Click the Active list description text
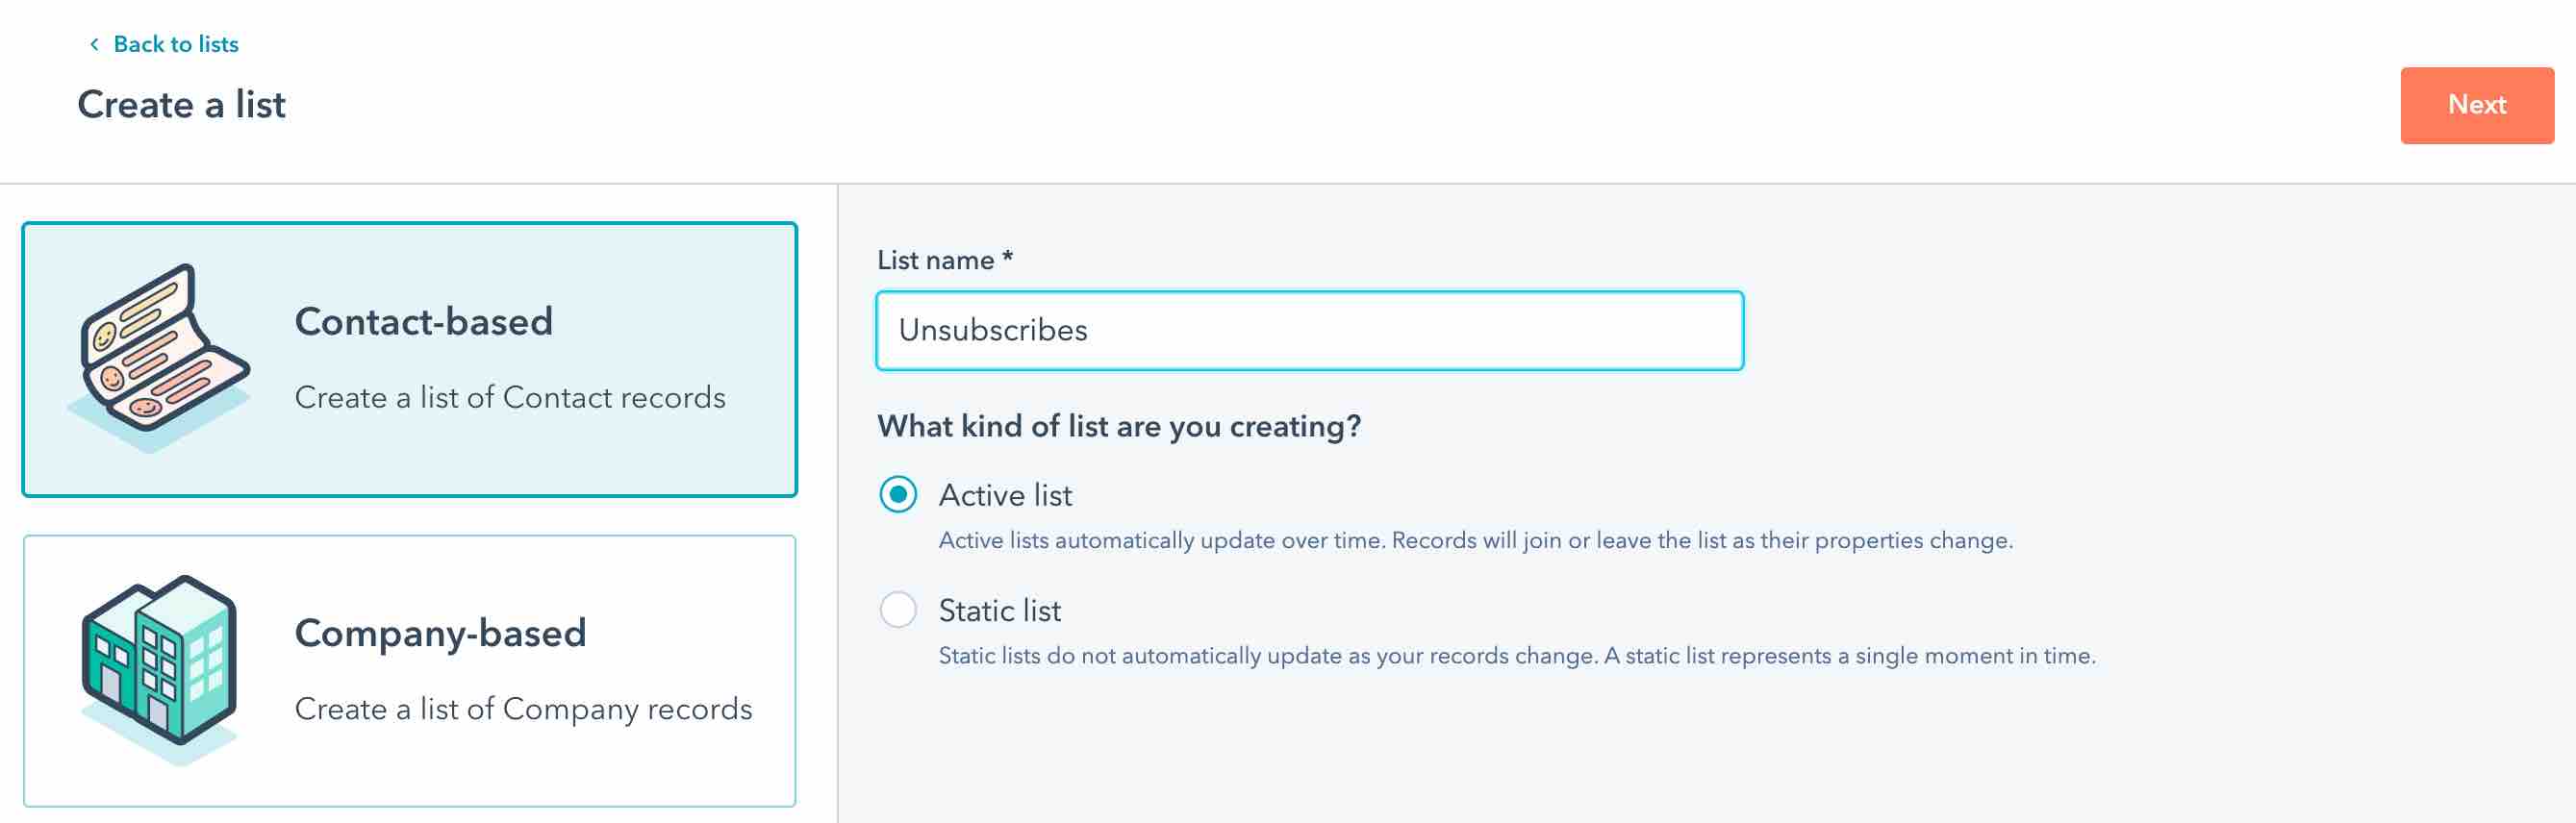 click(x=1475, y=540)
